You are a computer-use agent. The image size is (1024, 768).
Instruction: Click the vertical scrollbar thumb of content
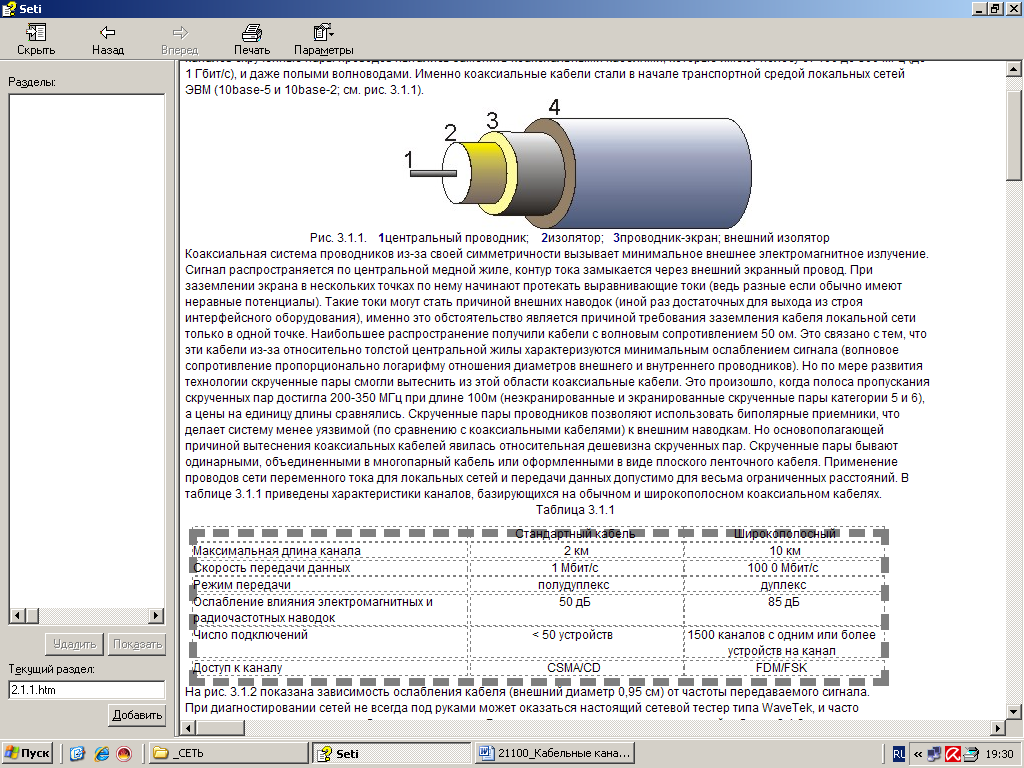click(x=1014, y=136)
